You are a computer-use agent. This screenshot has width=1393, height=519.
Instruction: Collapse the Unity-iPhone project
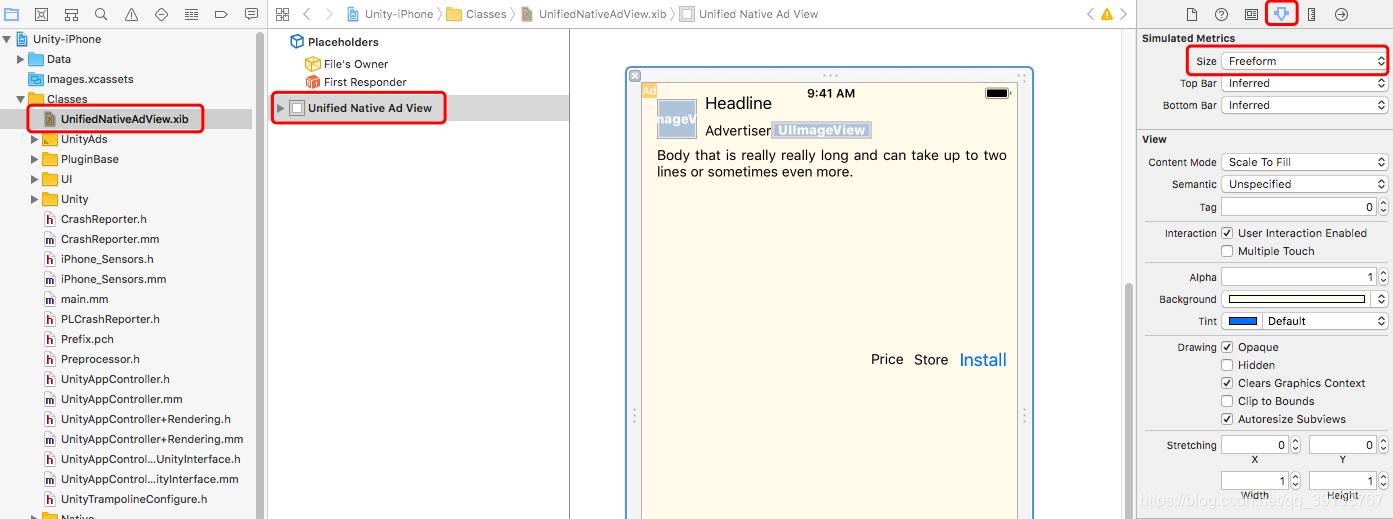[x=7, y=39]
